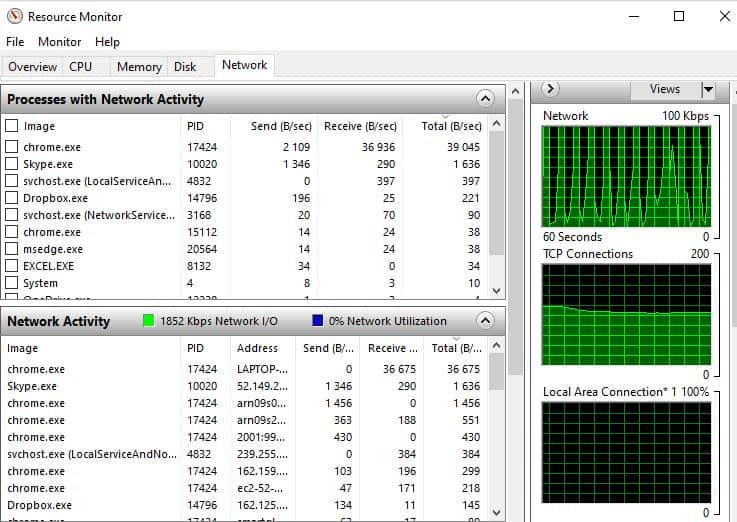The image size is (737, 522).
Task: Click the blue Network Utilization legend swatch
Action: tap(318, 321)
